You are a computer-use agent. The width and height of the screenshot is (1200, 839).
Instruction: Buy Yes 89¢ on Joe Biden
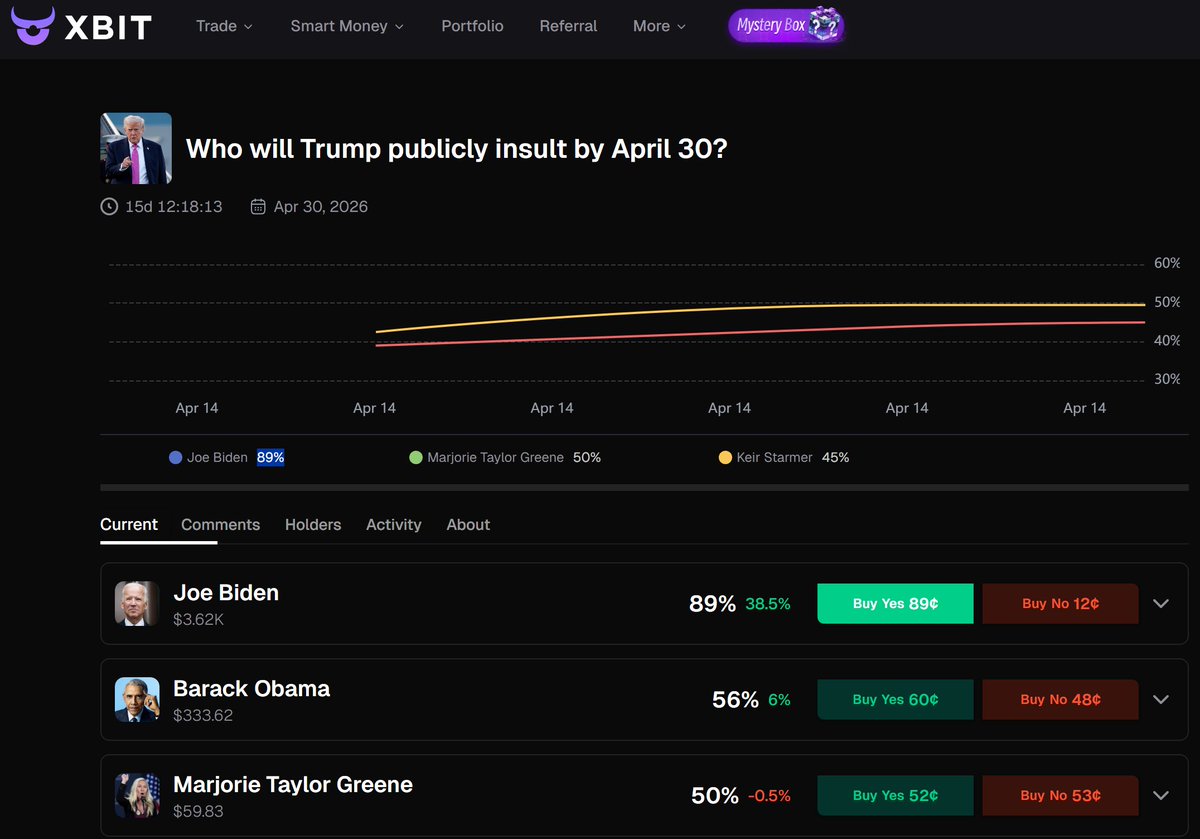pyautogui.click(x=895, y=603)
